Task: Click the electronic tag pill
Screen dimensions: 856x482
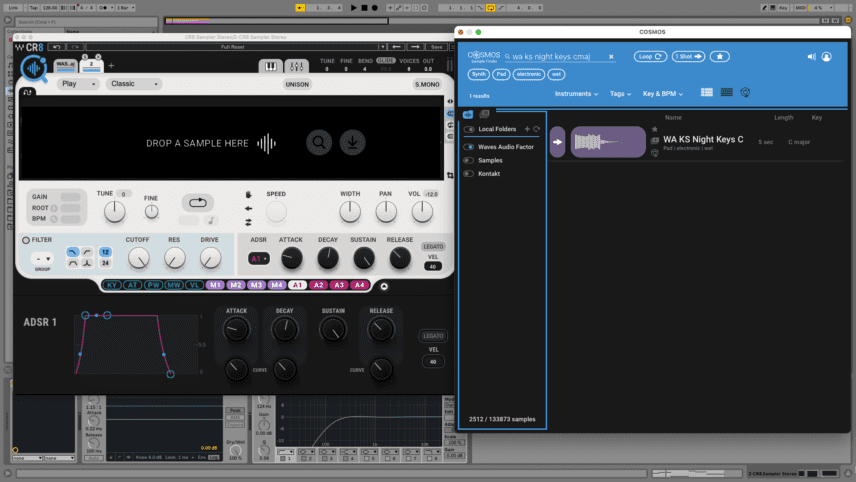Action: (528, 74)
